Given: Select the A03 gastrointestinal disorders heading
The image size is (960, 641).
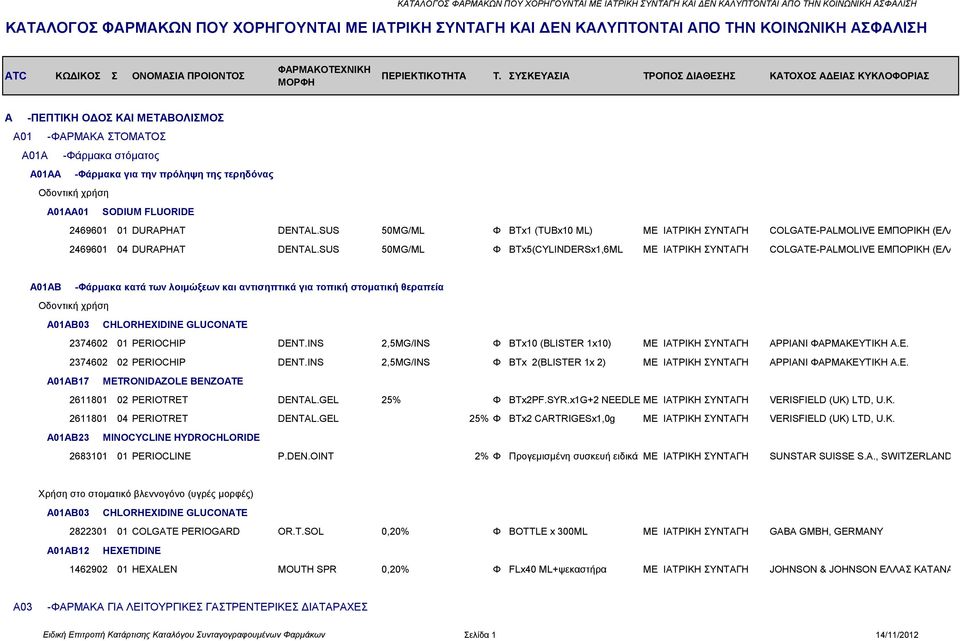Looking at the screenshot, I should (190, 607).
